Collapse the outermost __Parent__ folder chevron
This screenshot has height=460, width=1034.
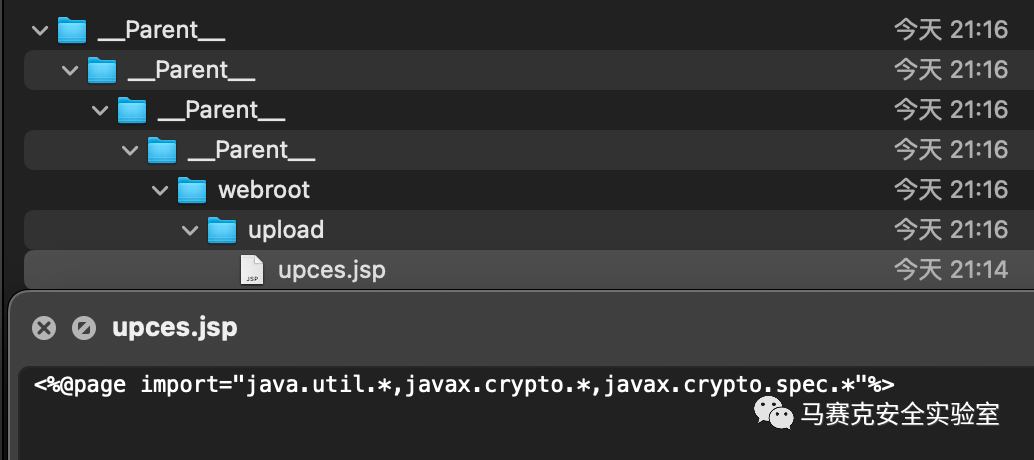coord(40,30)
